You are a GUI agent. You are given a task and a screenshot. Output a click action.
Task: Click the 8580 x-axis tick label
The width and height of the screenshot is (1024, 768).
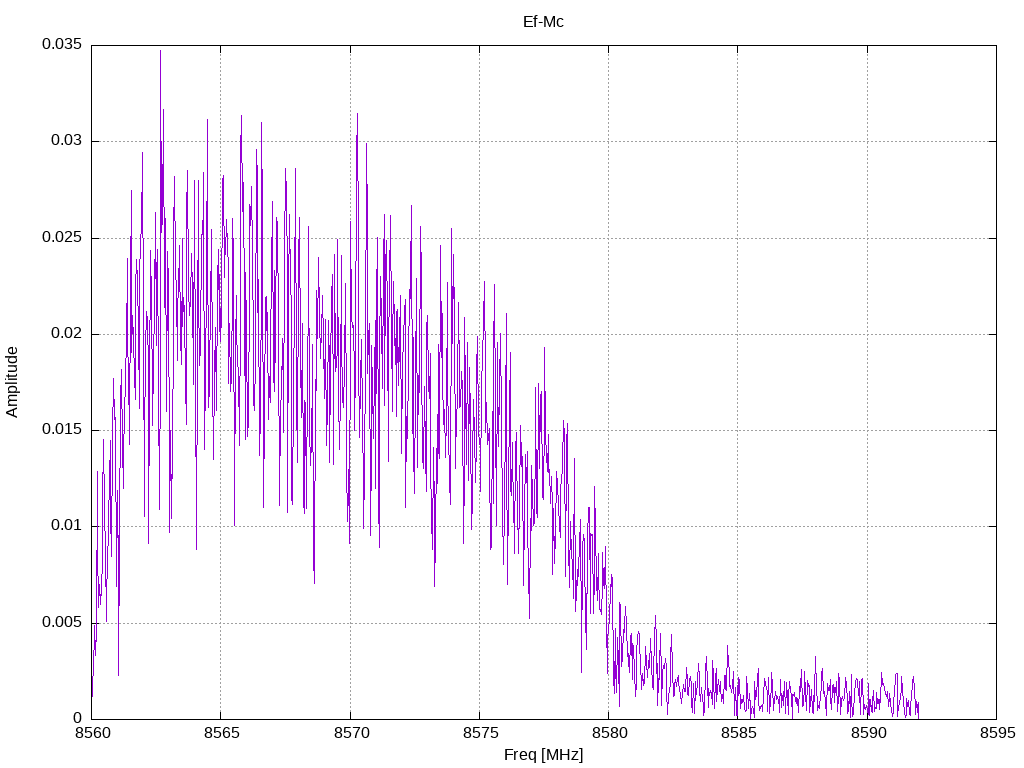[609, 733]
